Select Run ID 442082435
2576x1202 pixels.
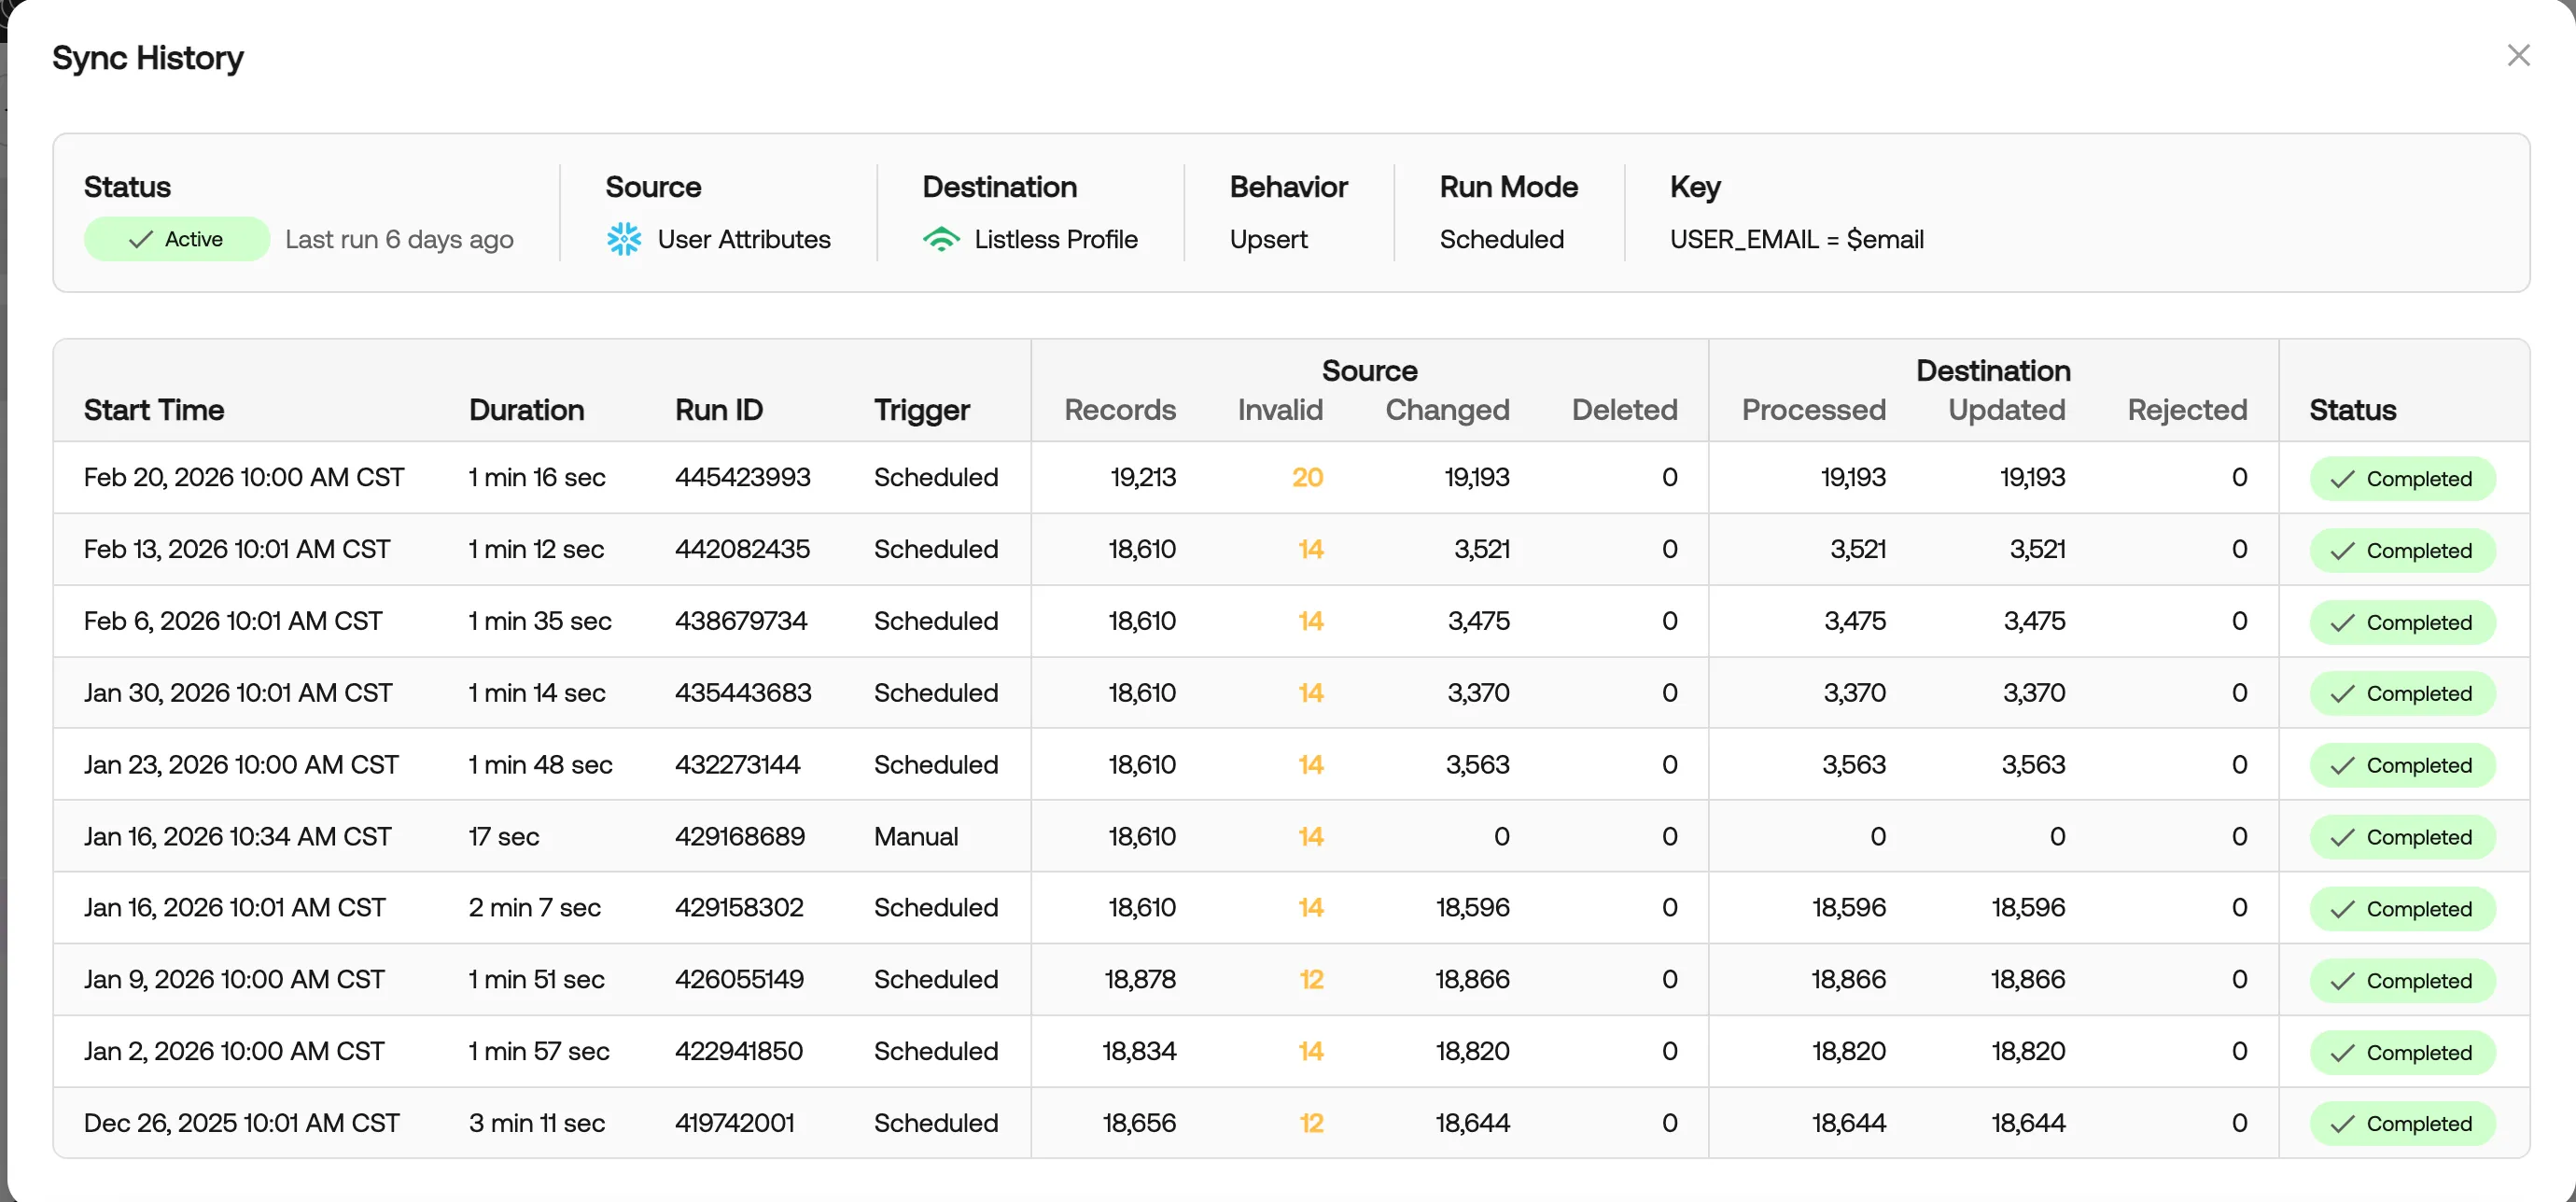742,549
